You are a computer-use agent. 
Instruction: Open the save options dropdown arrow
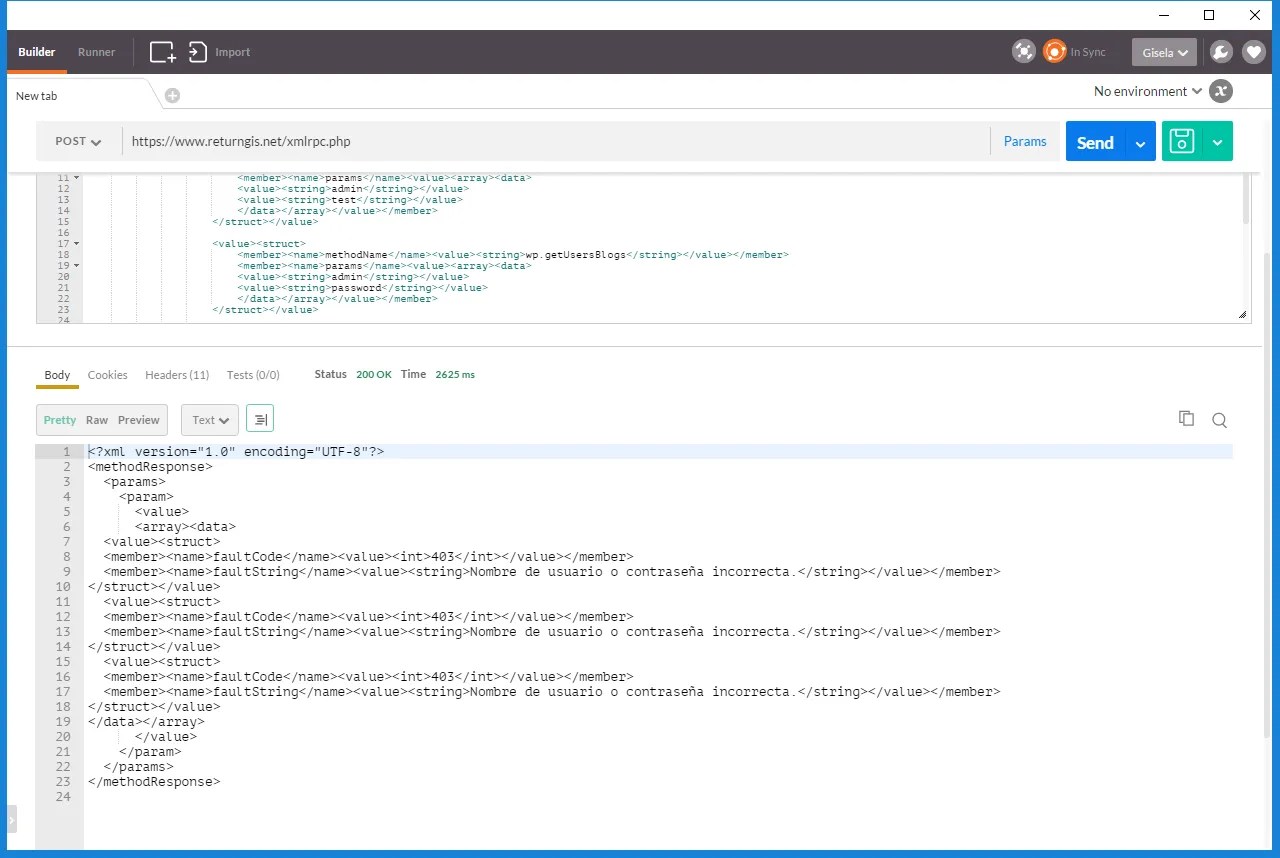1217,141
